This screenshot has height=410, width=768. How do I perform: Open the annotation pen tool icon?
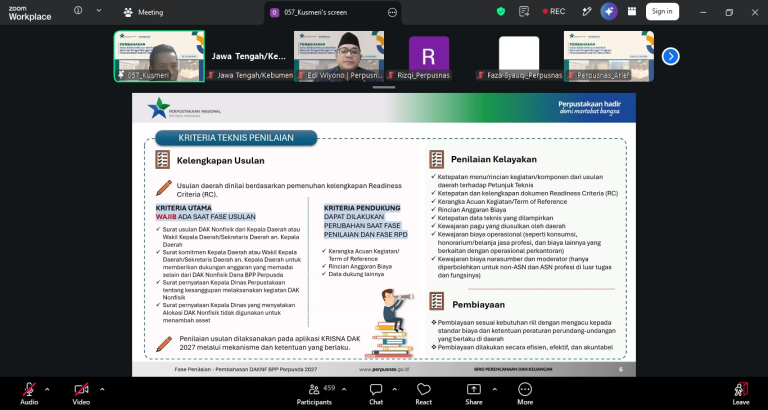[x=586, y=11]
